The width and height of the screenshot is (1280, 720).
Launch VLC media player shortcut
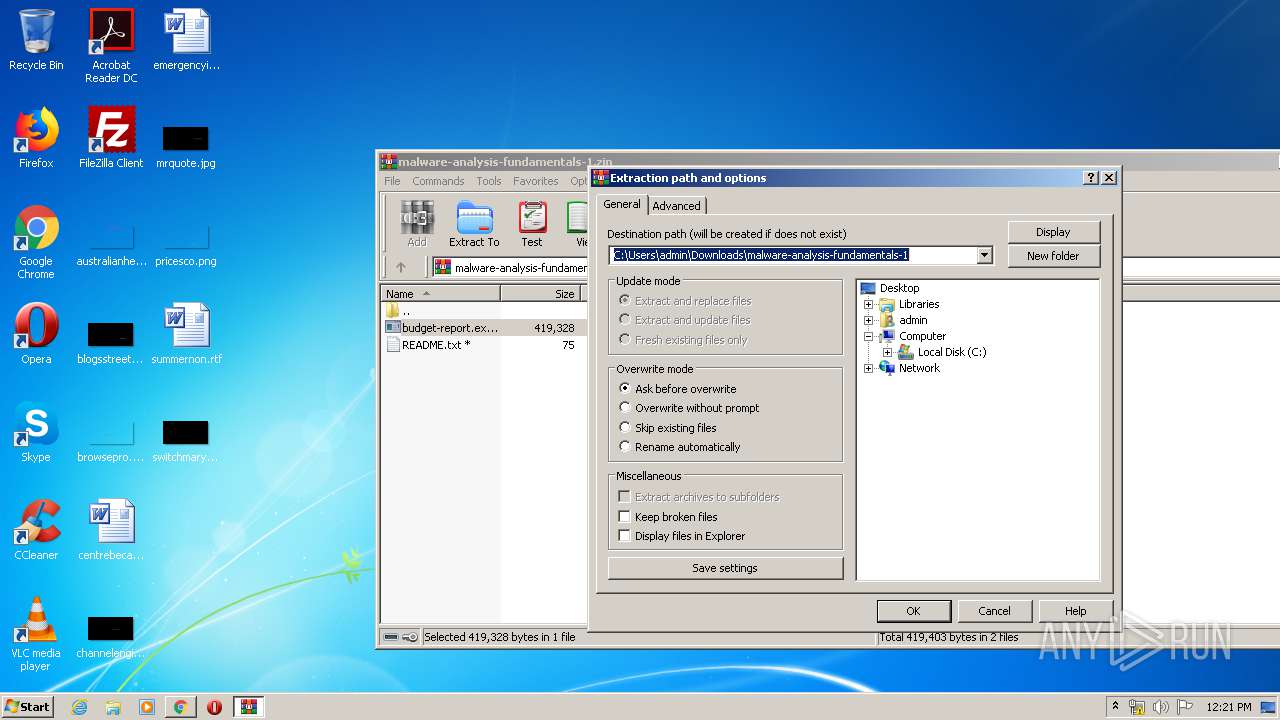36,634
